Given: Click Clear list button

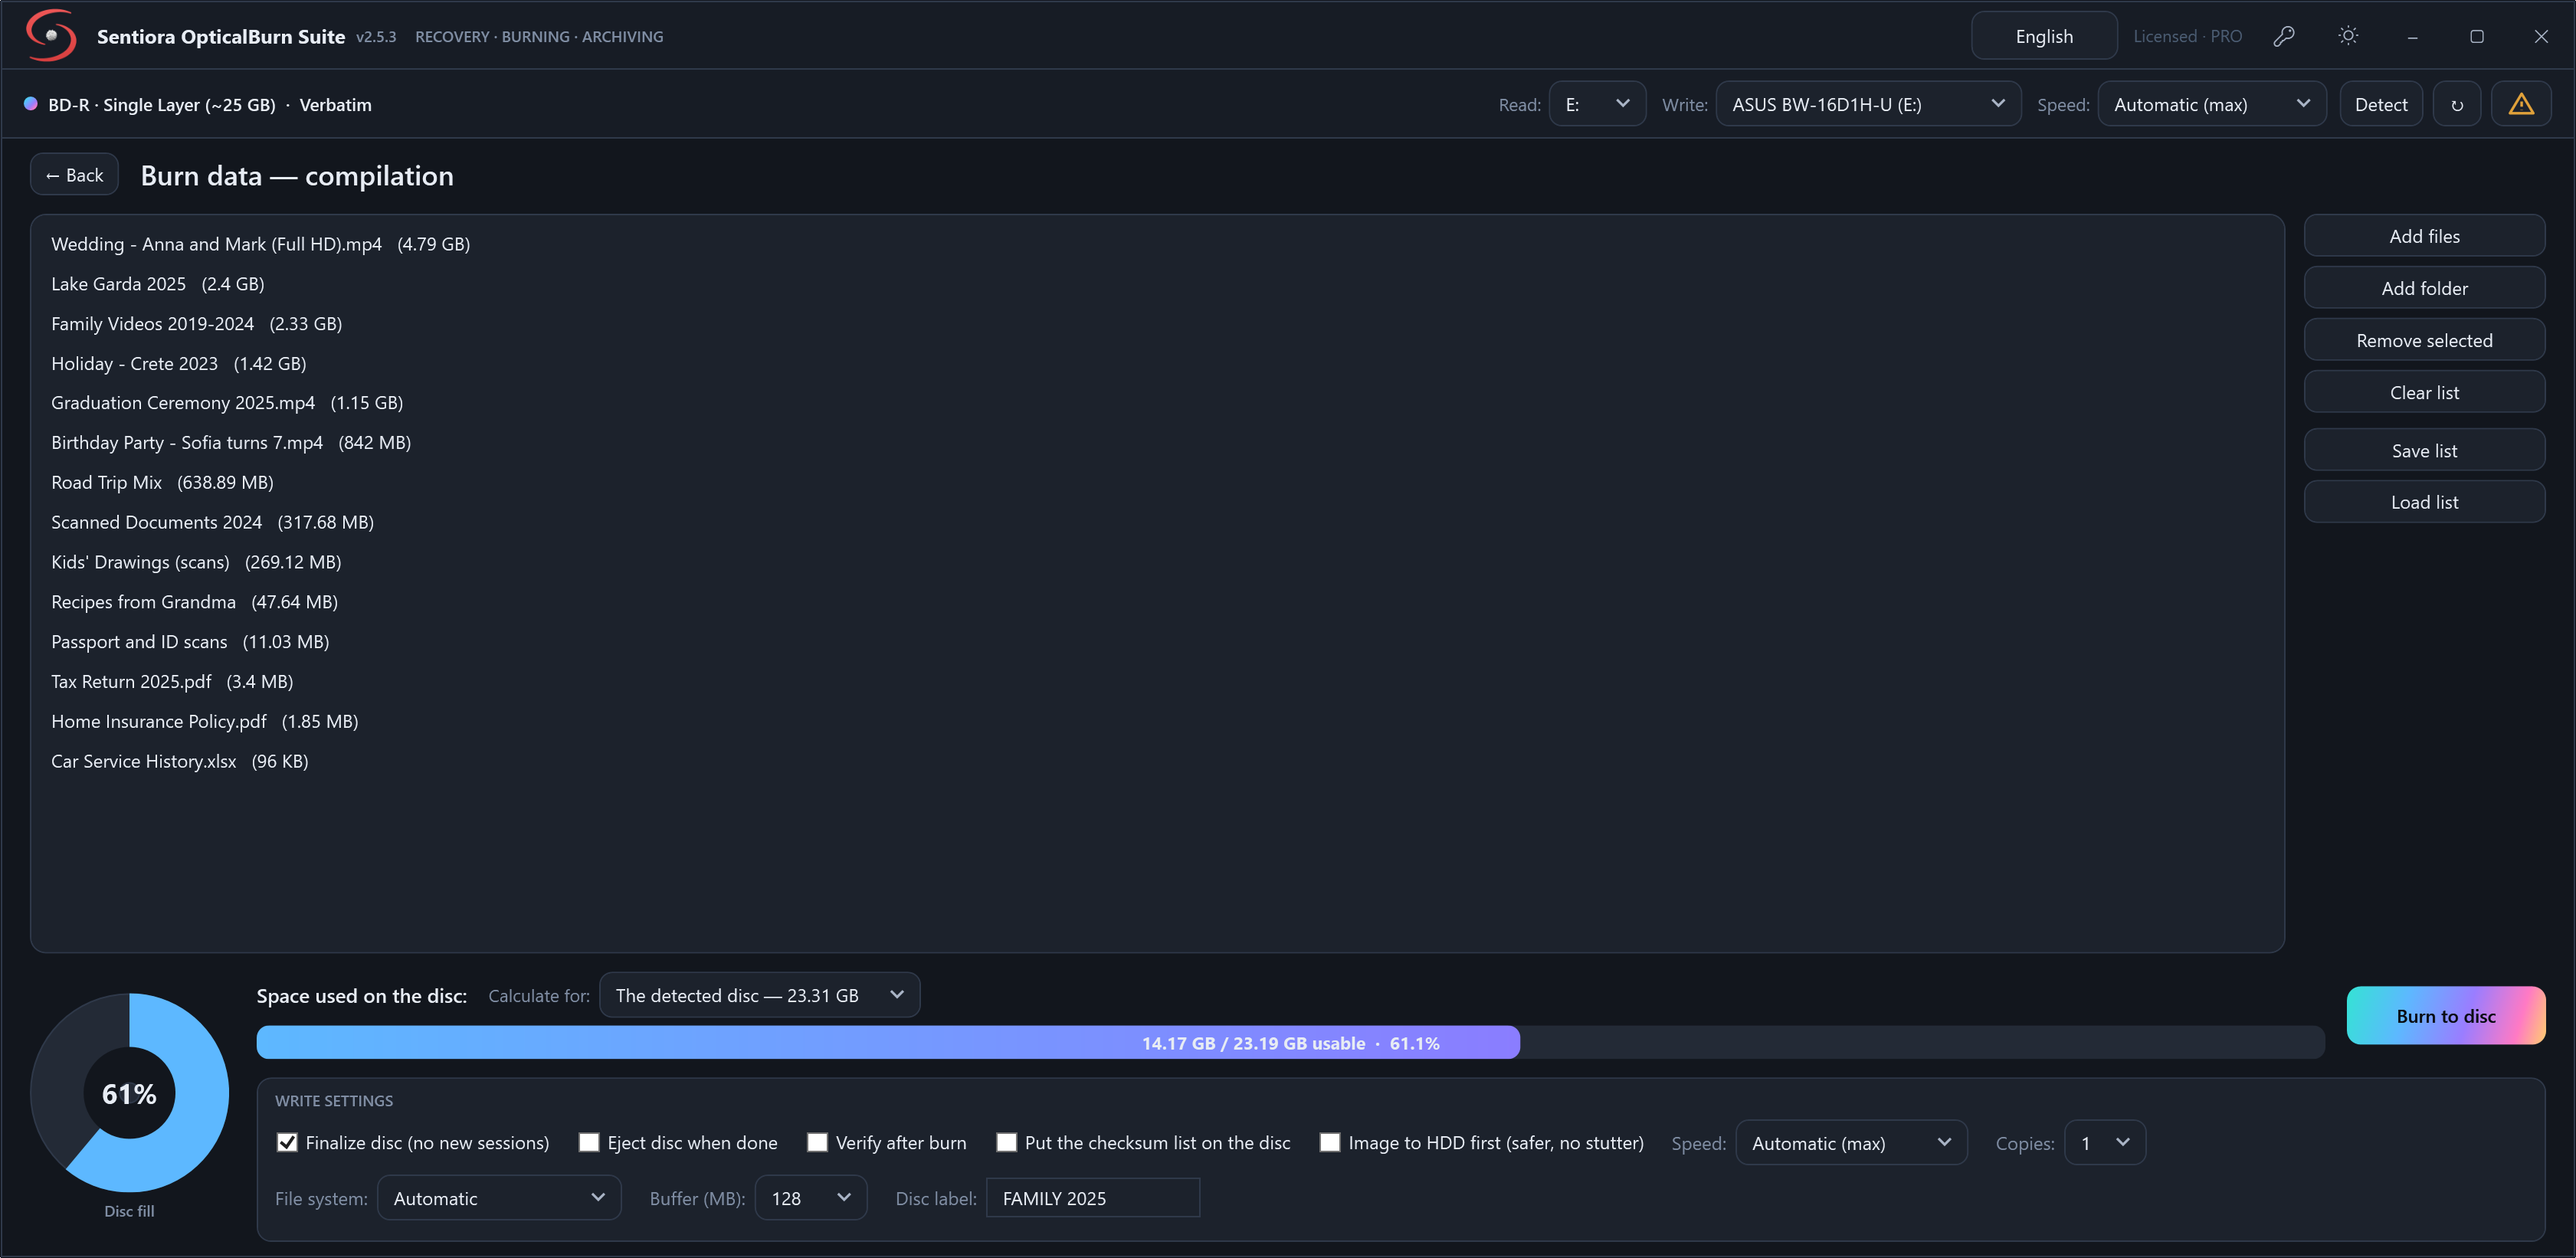Looking at the screenshot, I should click(x=2424, y=392).
